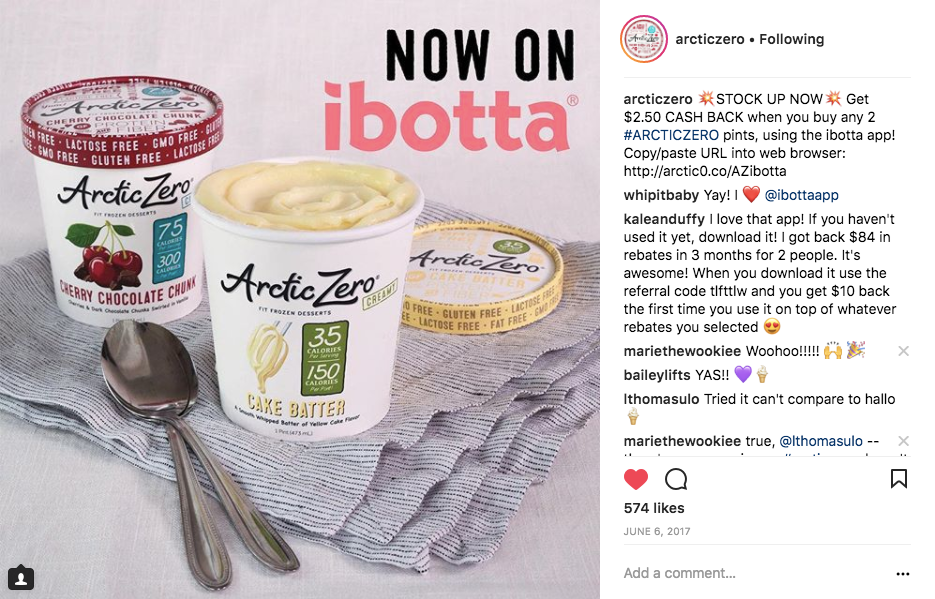The height and width of the screenshot is (599, 935).
Task: Visit the @ibottaapp mention
Action: click(x=801, y=195)
